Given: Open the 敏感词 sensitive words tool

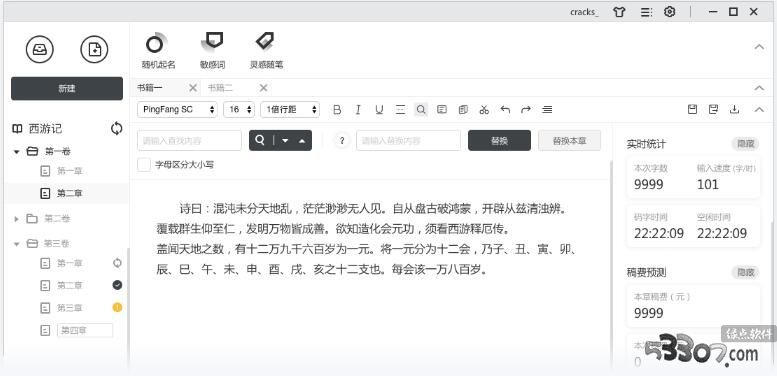Looking at the screenshot, I should coord(212,51).
